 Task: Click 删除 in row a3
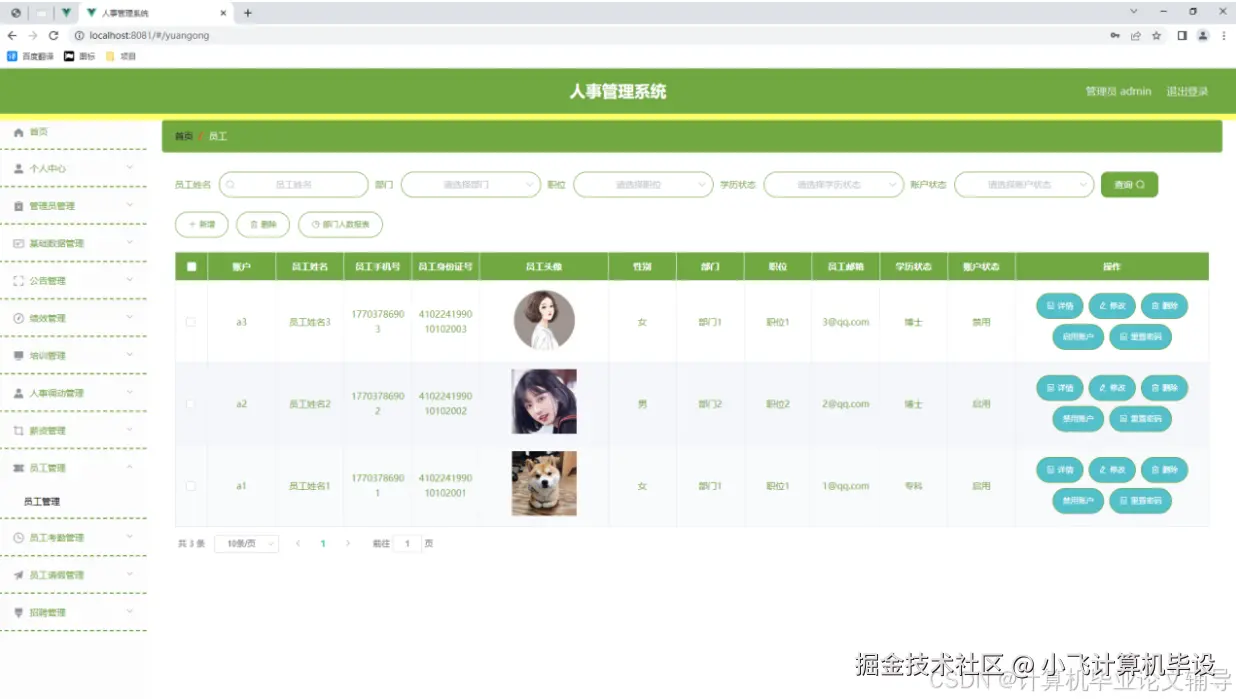point(1164,305)
